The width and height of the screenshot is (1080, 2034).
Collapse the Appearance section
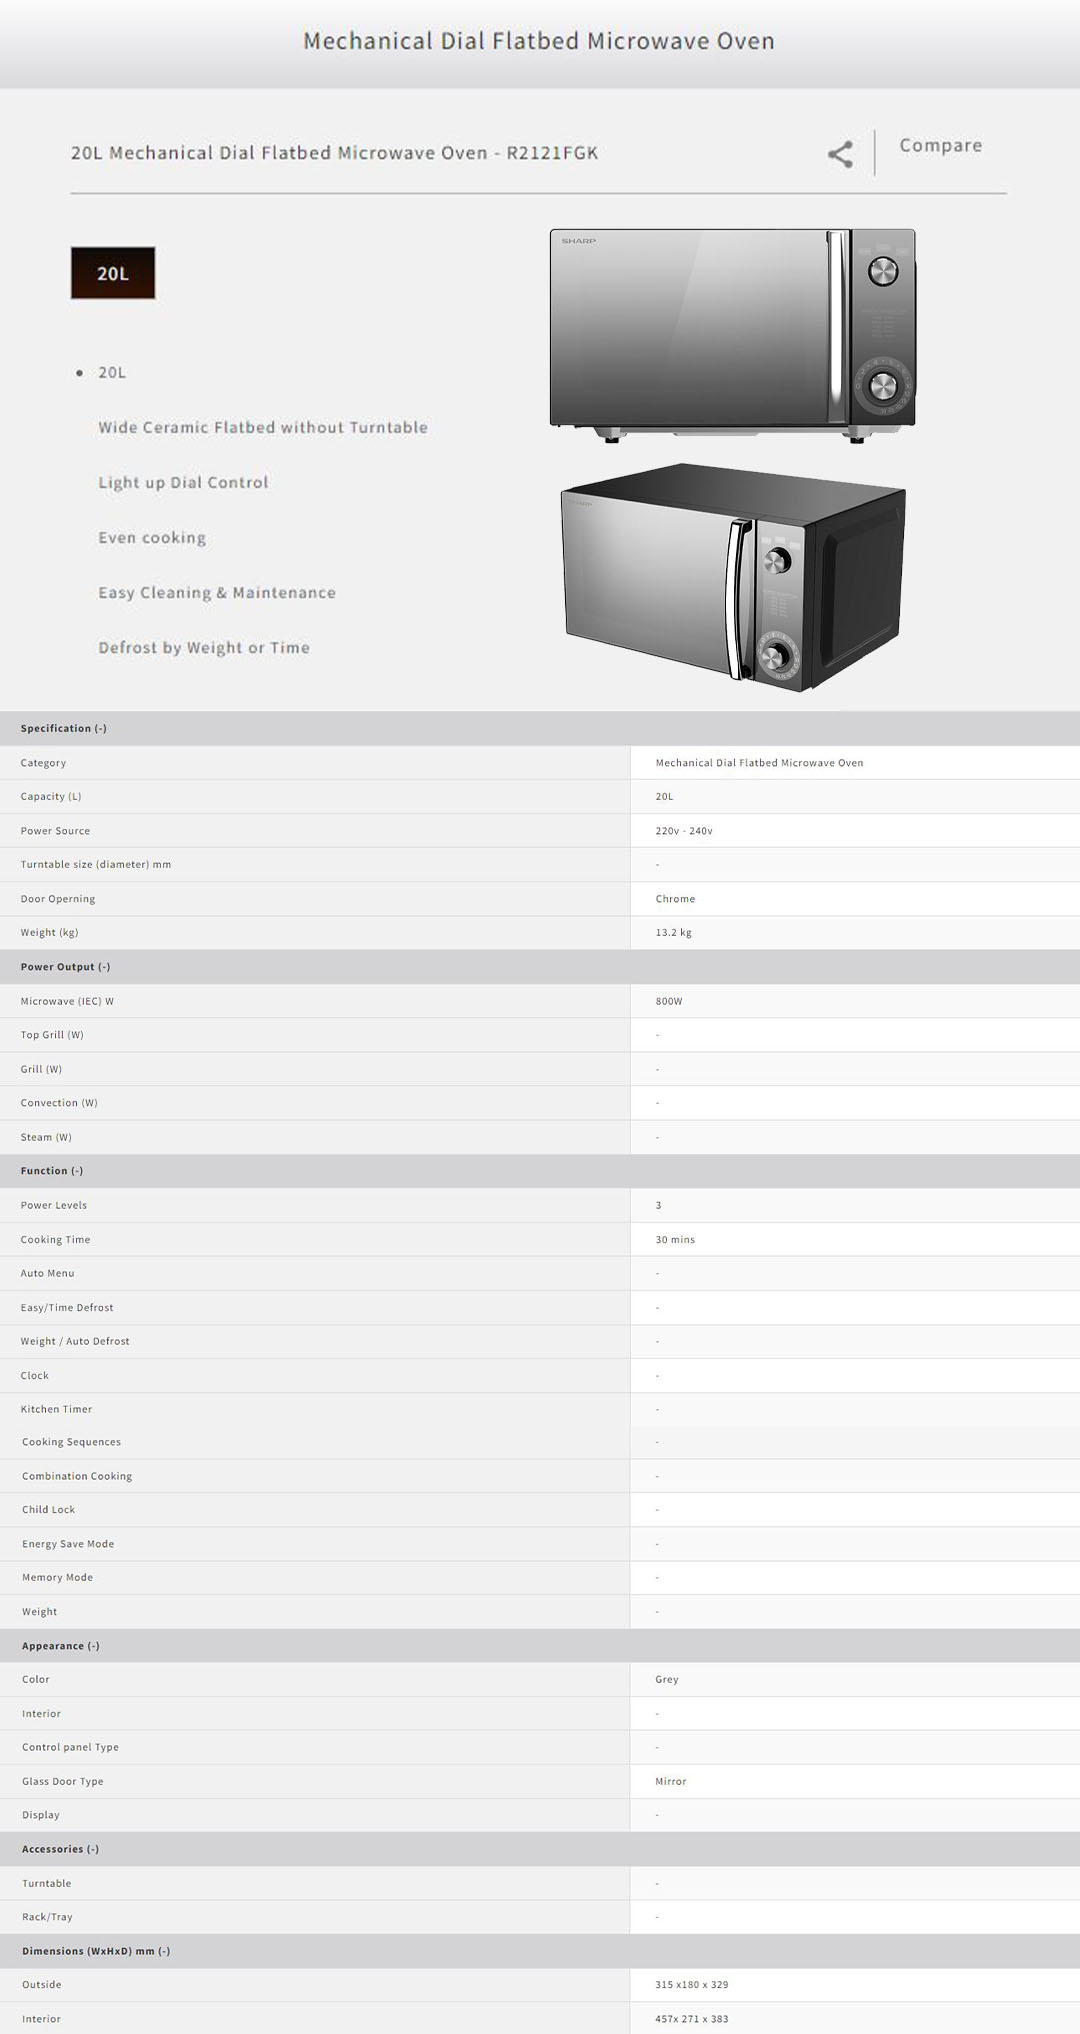61,1646
